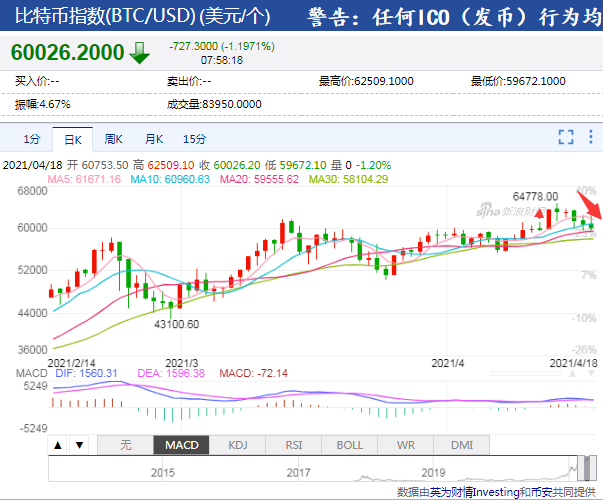Select the KDJ indicator
Image resolution: width=603 pixels, height=500 pixels.
coord(238,444)
